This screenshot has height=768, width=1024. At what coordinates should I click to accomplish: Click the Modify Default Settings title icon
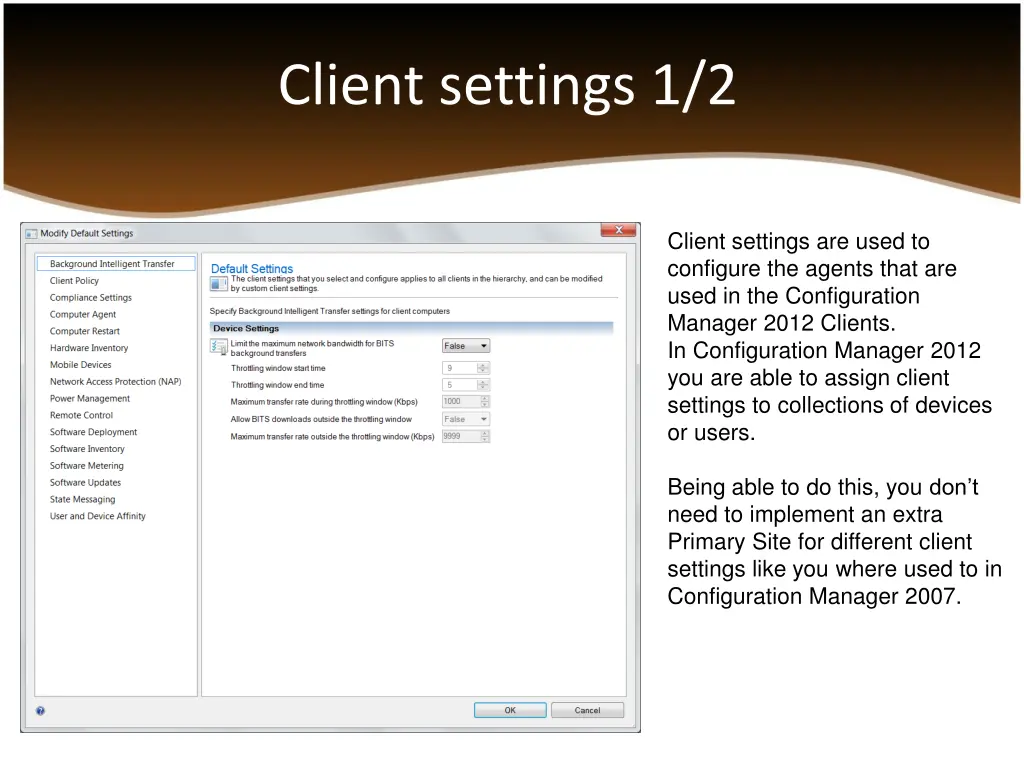click(x=31, y=234)
